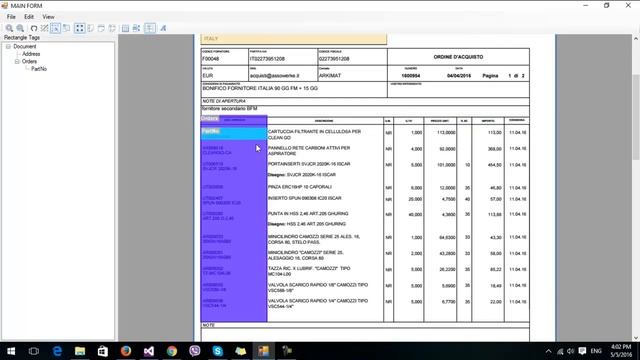Click the undo arrow toolbar icon
Image resolution: width=640 pixels, height=360 pixels.
(34, 28)
